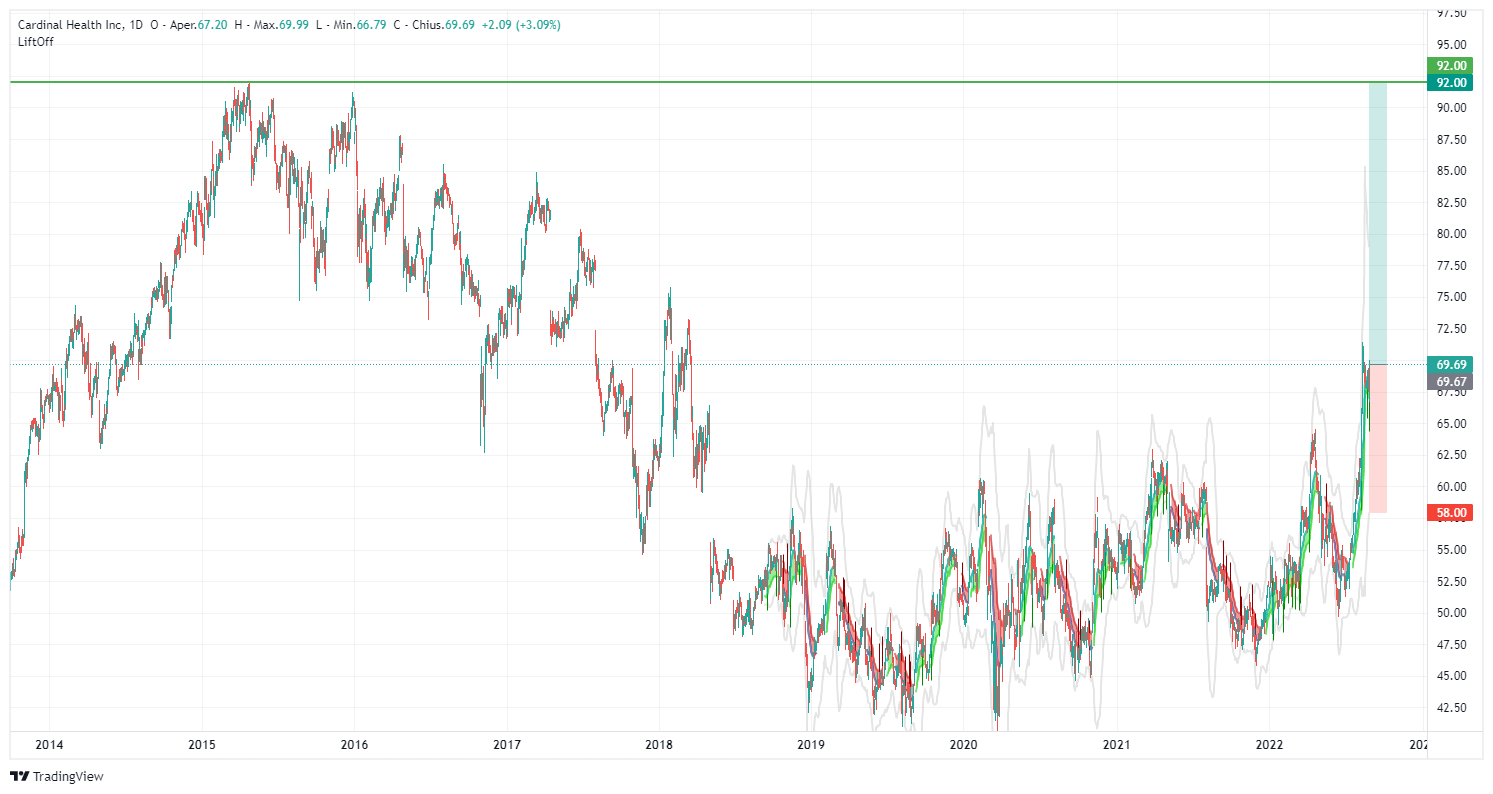Click the 1D interval label in header
Image resolution: width=1493 pixels, height=794 pixels.
(x=137, y=25)
